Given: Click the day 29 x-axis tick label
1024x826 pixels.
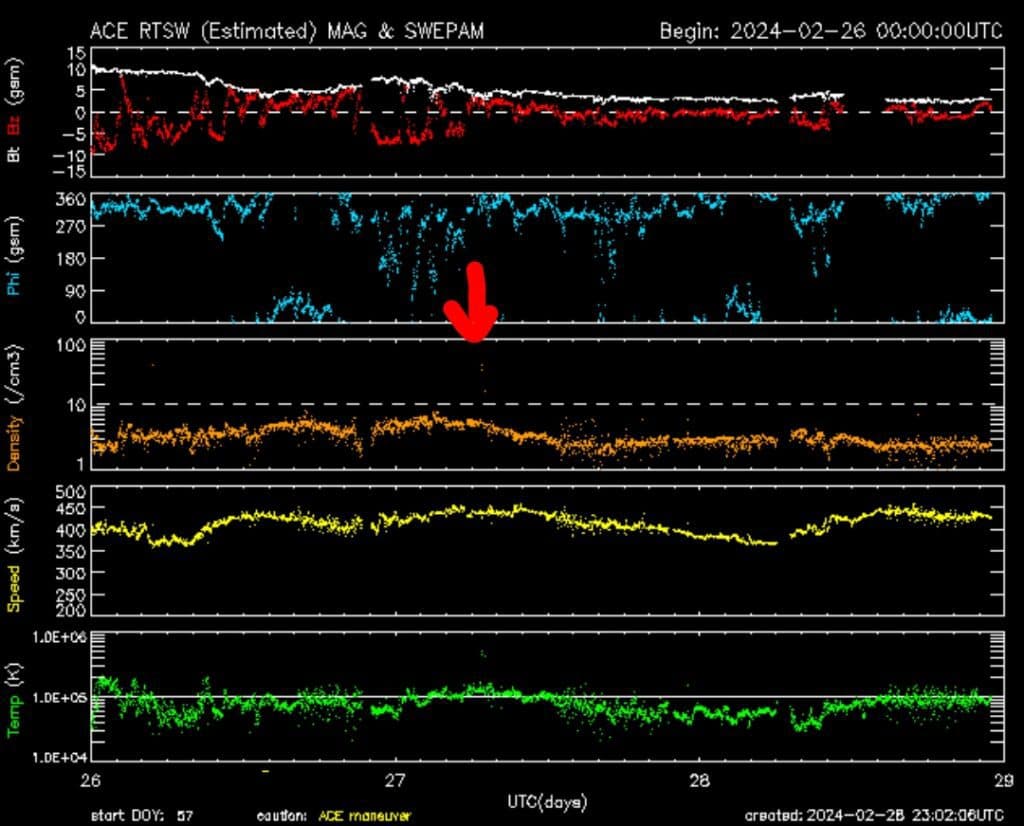Looking at the screenshot, I should [1003, 781].
